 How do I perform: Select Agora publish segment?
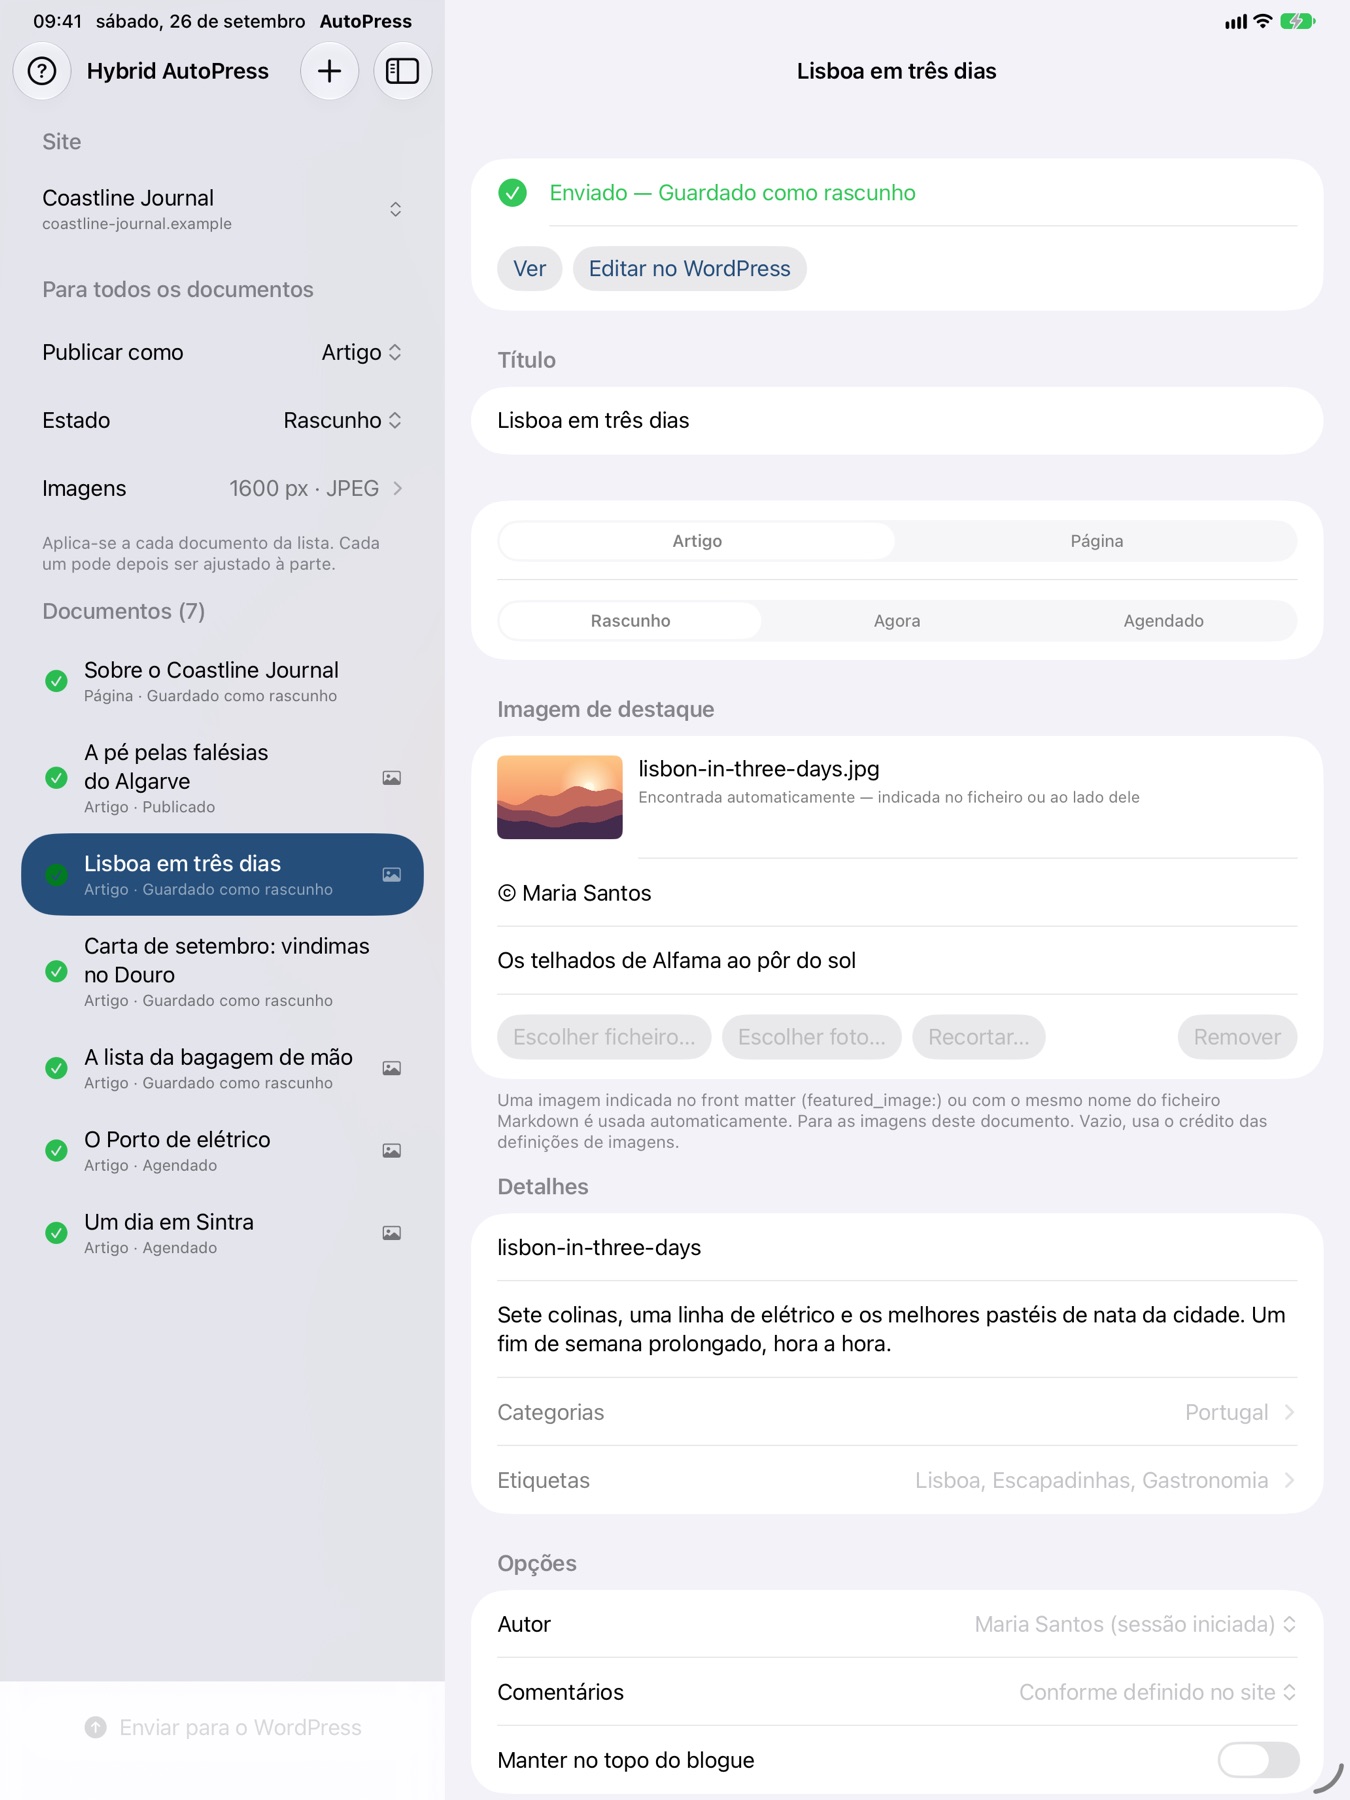click(897, 621)
